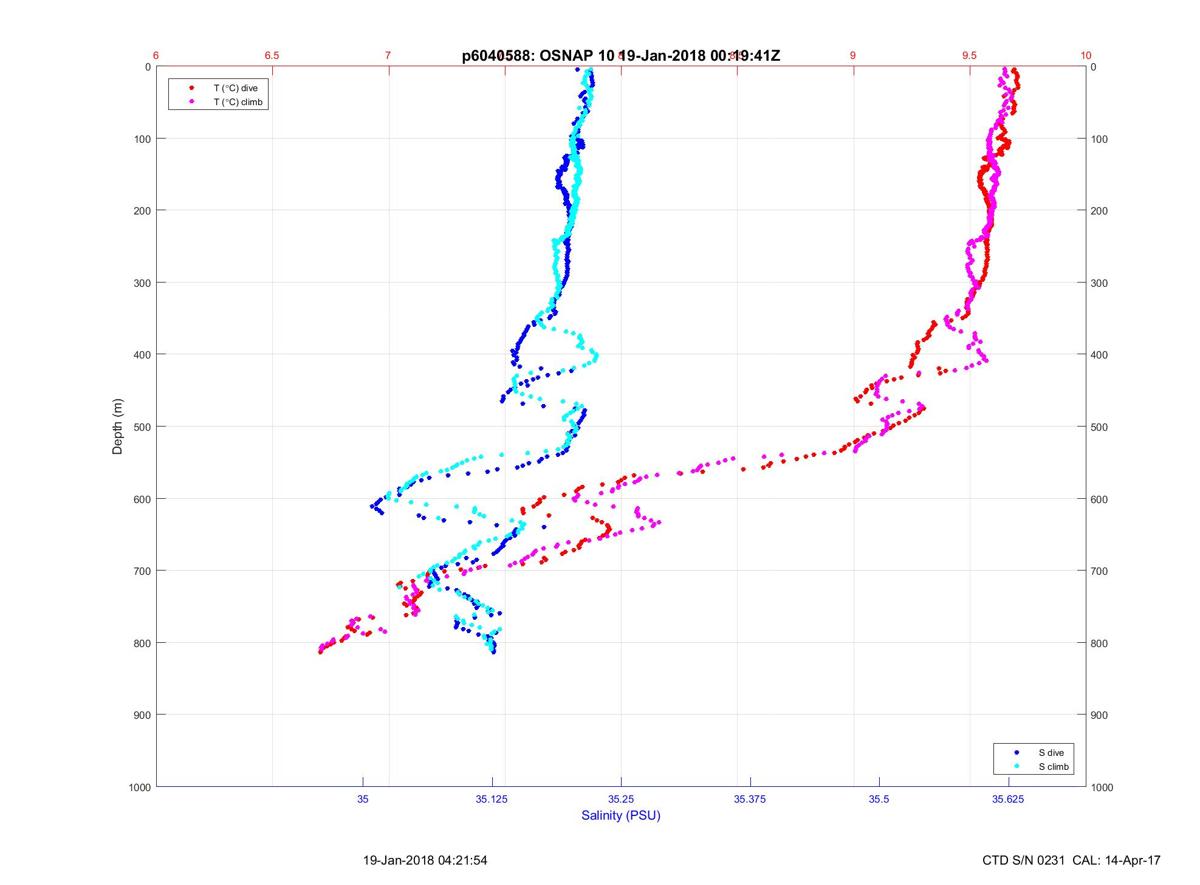The image size is (1200, 885).
Task: Click the cyan marker for S climb legend
Action: pos(1016,766)
